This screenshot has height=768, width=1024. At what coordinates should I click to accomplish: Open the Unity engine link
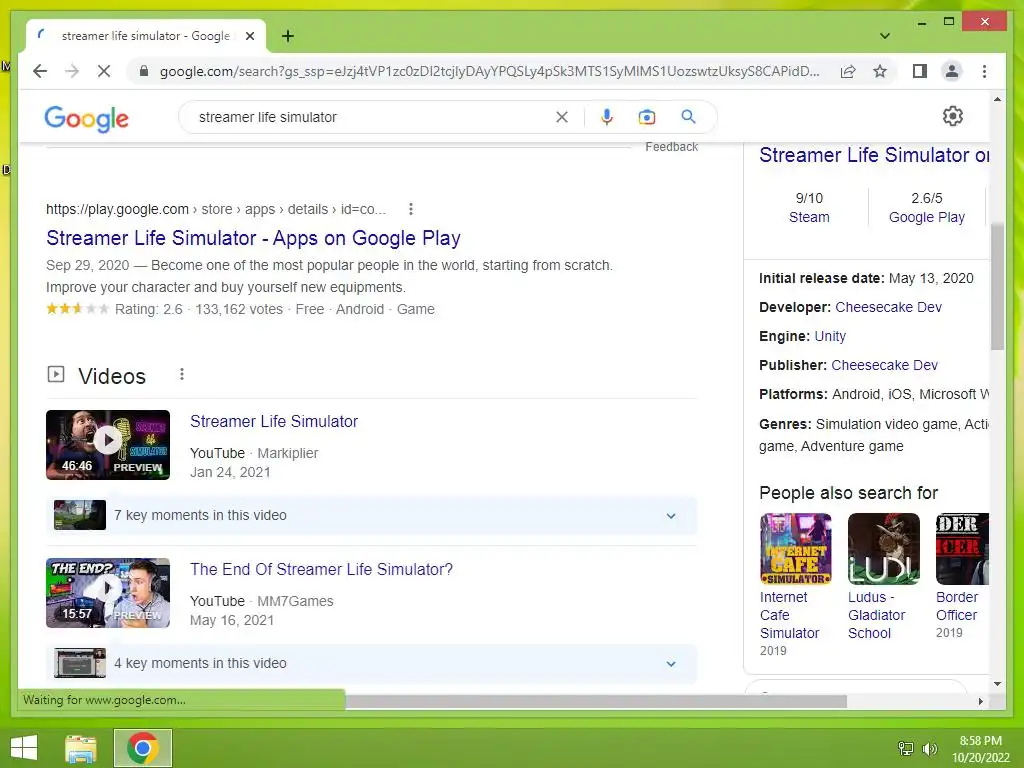pos(830,336)
